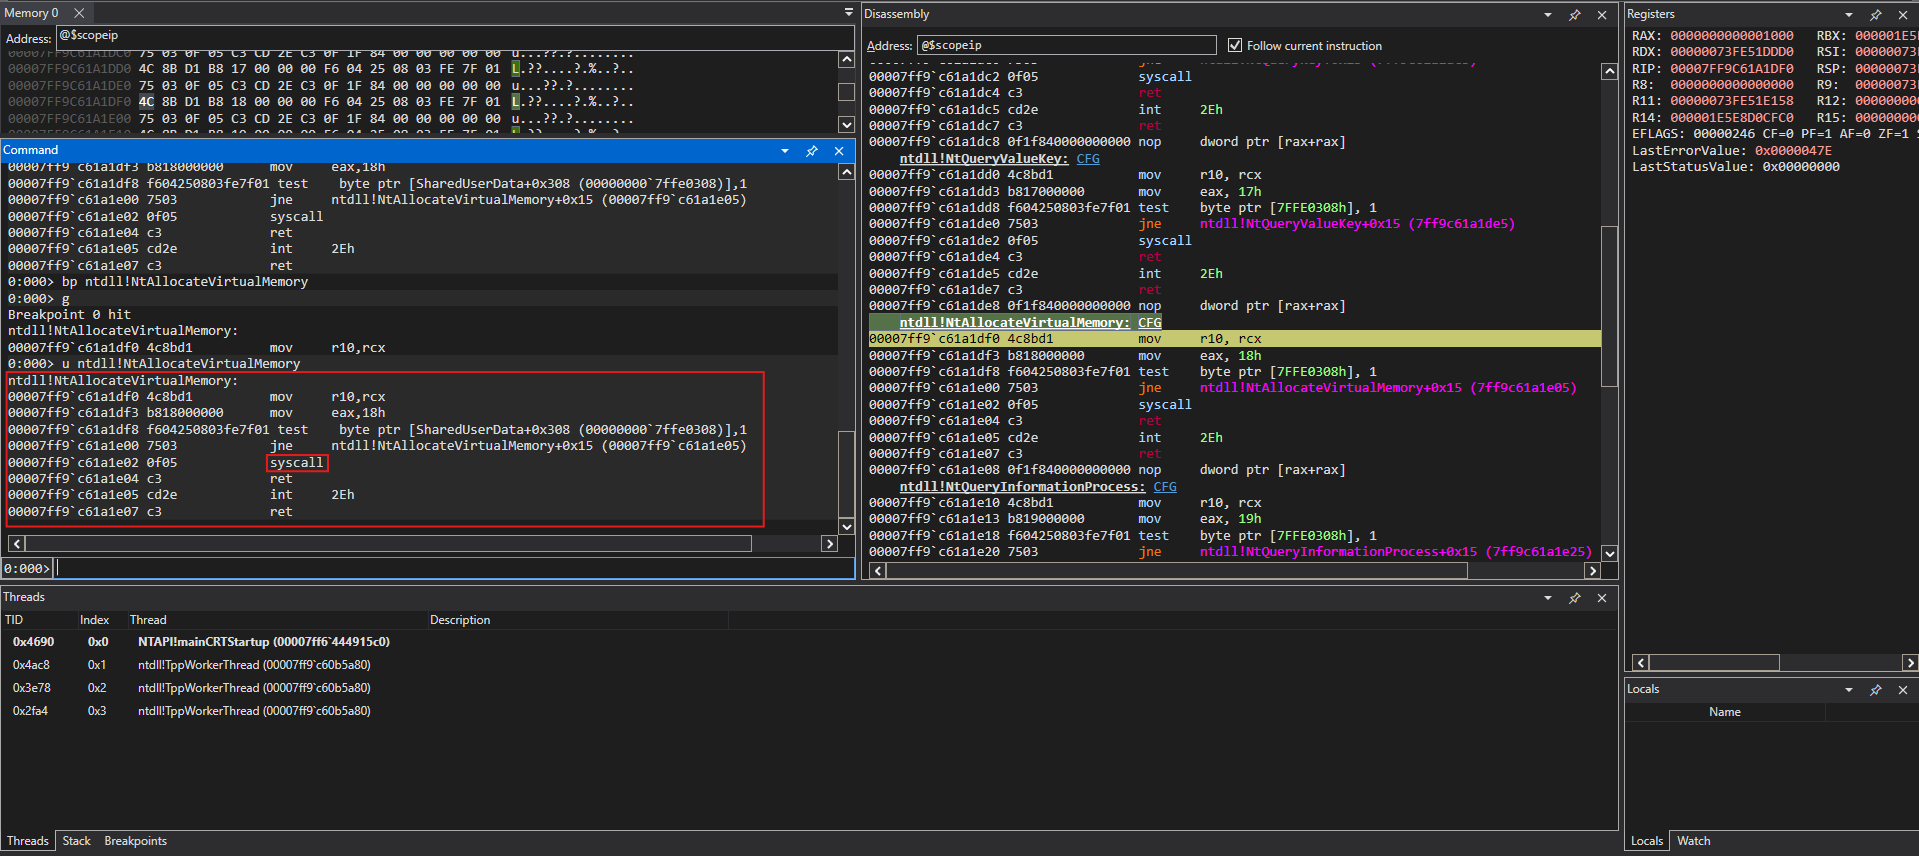Viewport: 1919px width, 856px height.
Task: Open the Disassembly window options dropdown
Action: [x=1547, y=15]
